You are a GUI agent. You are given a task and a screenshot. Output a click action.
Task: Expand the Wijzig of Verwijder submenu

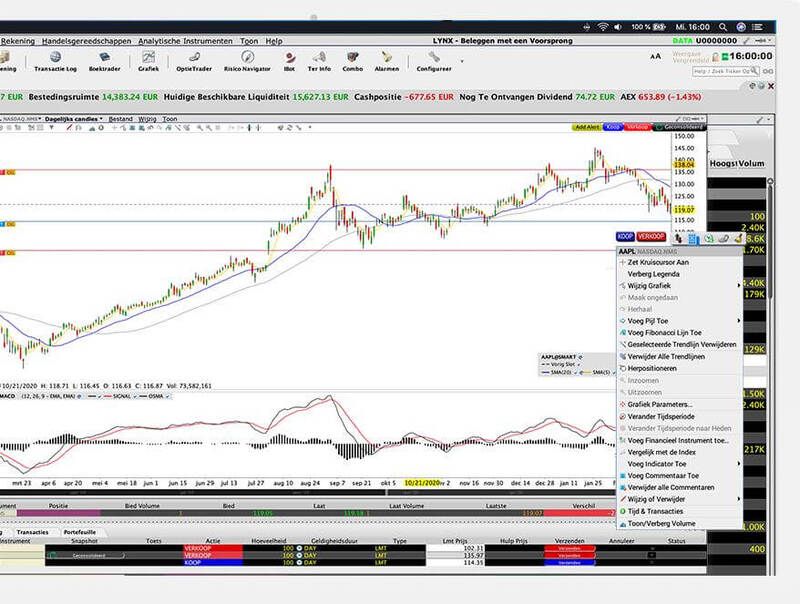pyautogui.click(x=679, y=499)
